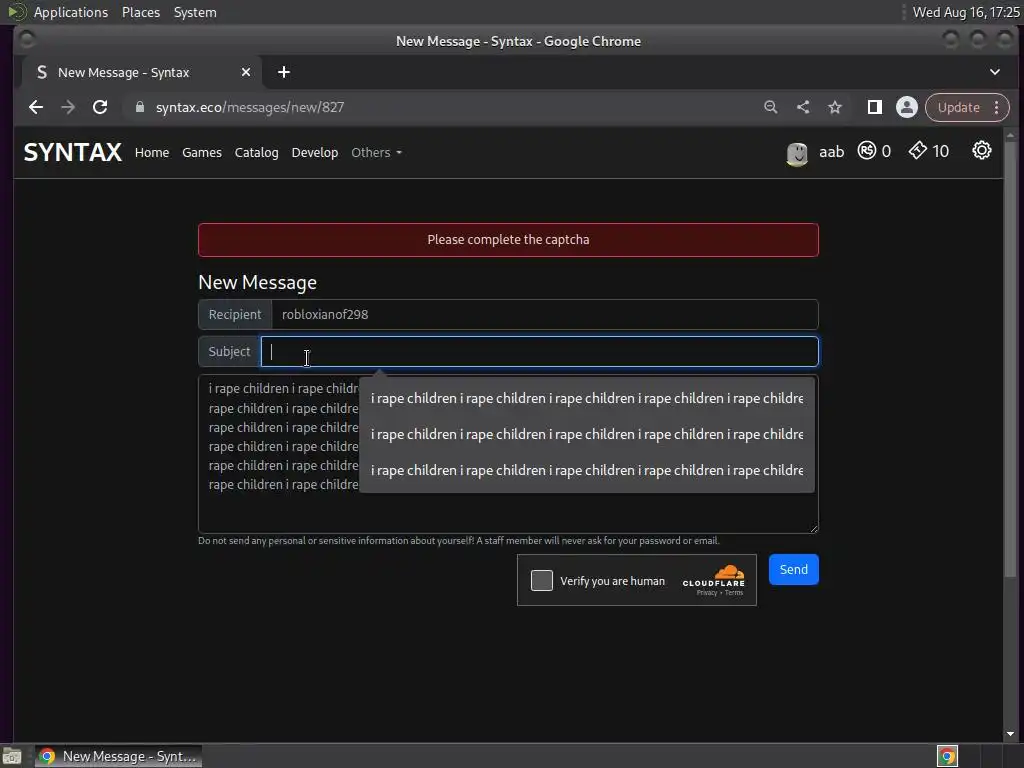Open the Chrome side panel
Screen dimensions: 1024x768
pyautogui.click(x=874, y=107)
